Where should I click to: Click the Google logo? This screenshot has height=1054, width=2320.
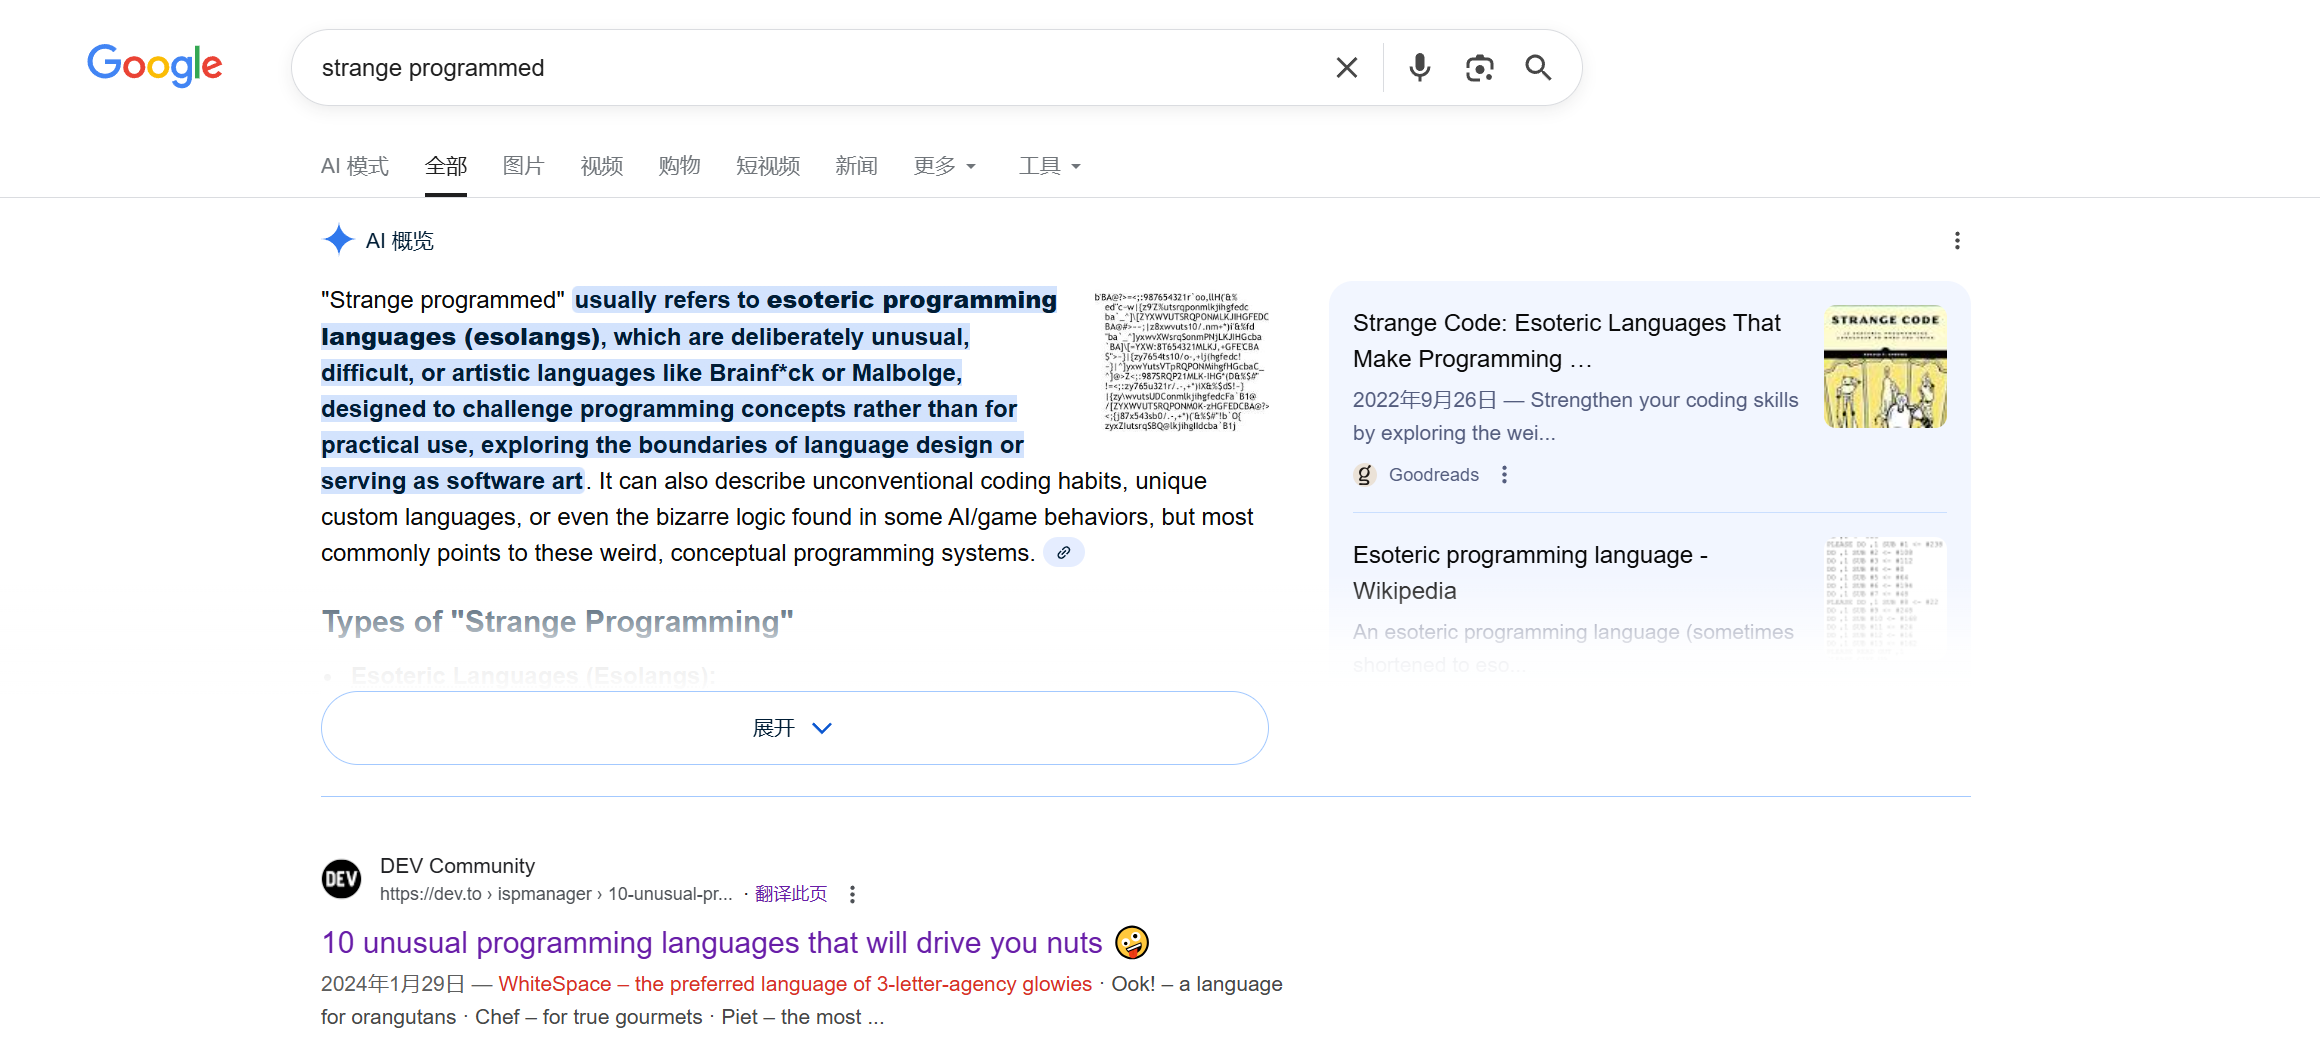(x=155, y=66)
